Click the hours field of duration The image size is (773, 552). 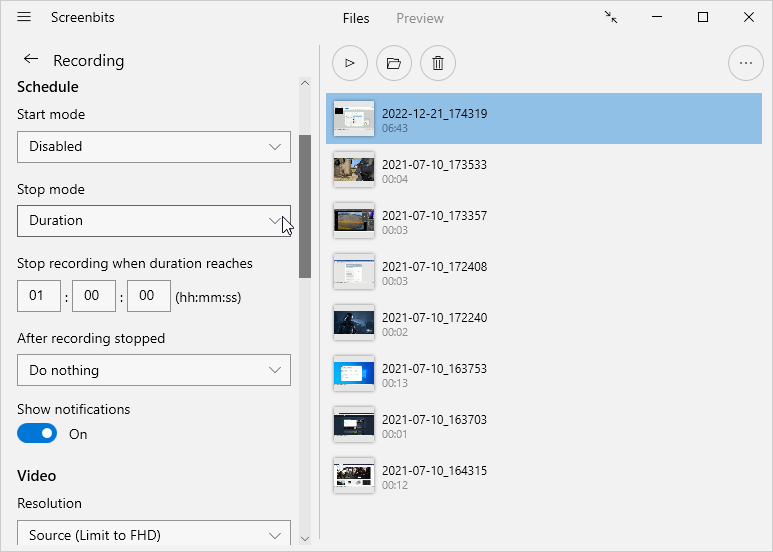[39, 296]
